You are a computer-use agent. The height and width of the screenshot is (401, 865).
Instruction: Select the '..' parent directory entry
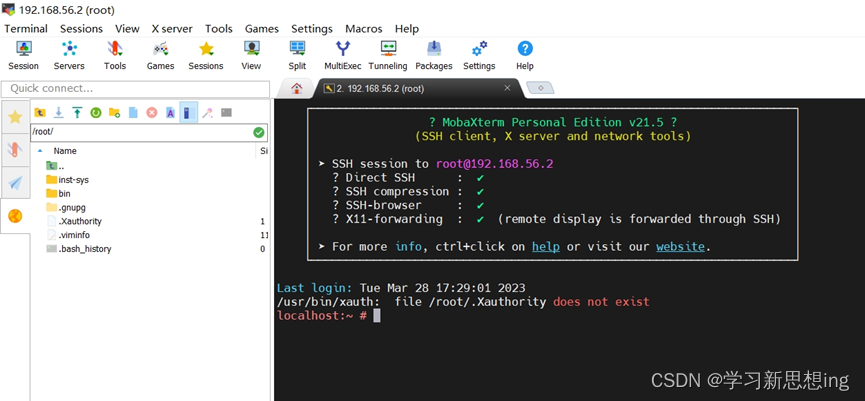point(55,166)
